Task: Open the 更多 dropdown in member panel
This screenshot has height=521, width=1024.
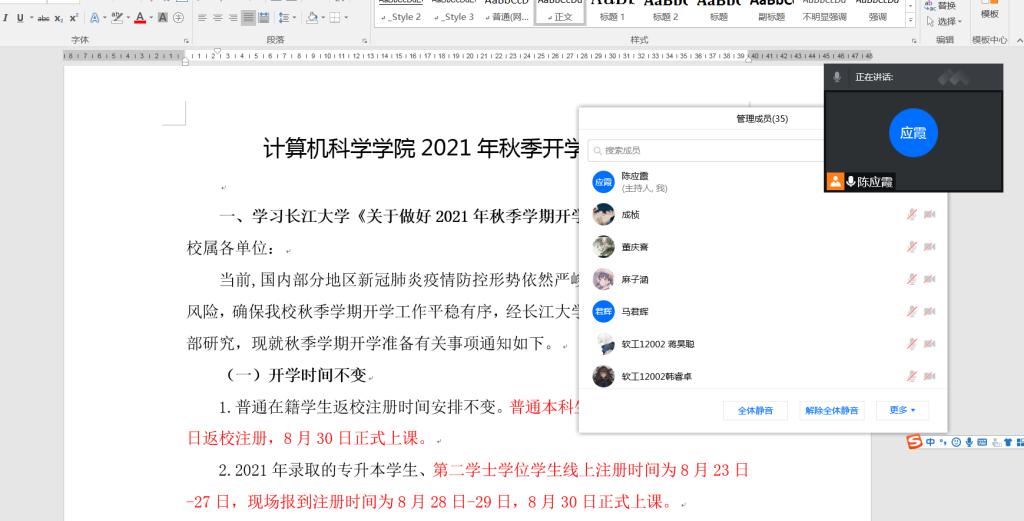Action: (x=902, y=410)
